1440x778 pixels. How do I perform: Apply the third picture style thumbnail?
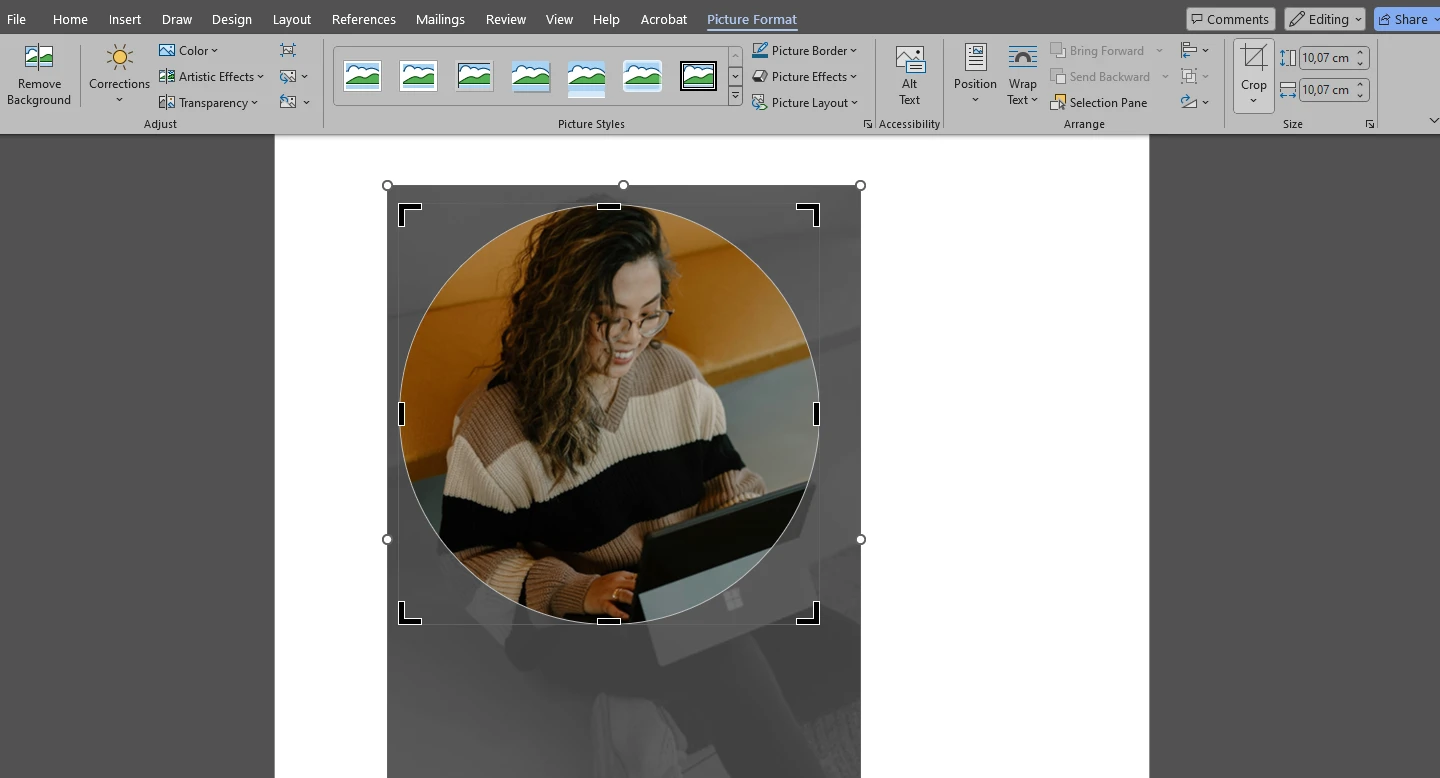pyautogui.click(x=474, y=76)
